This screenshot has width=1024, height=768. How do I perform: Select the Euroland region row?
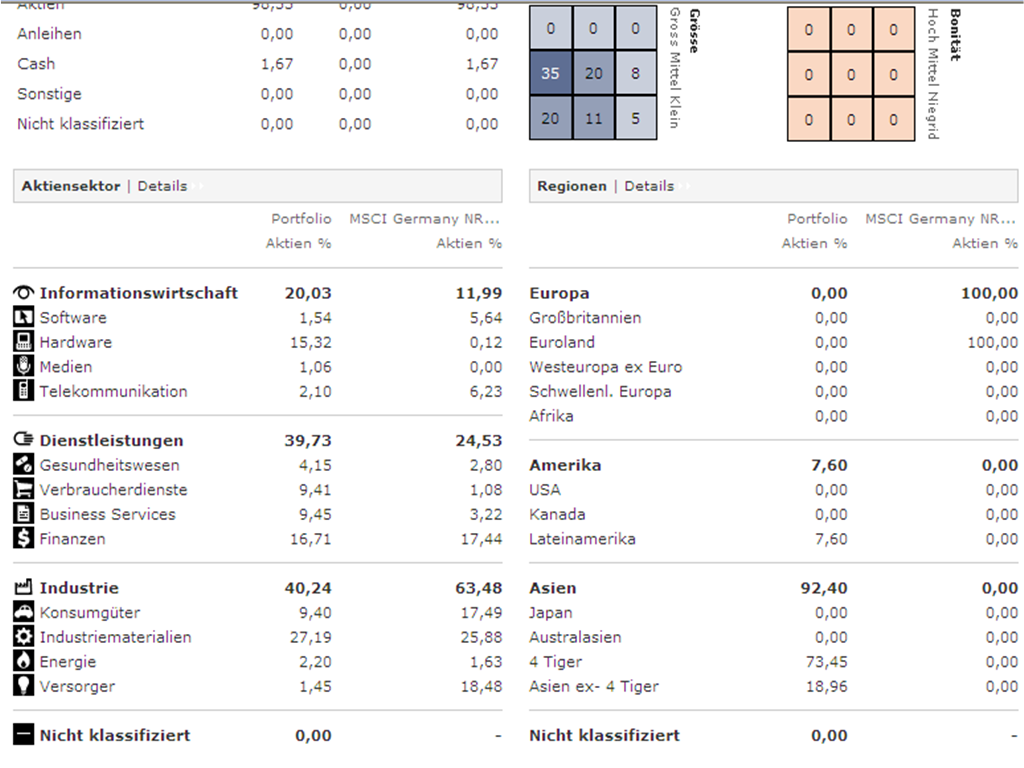click(773, 342)
